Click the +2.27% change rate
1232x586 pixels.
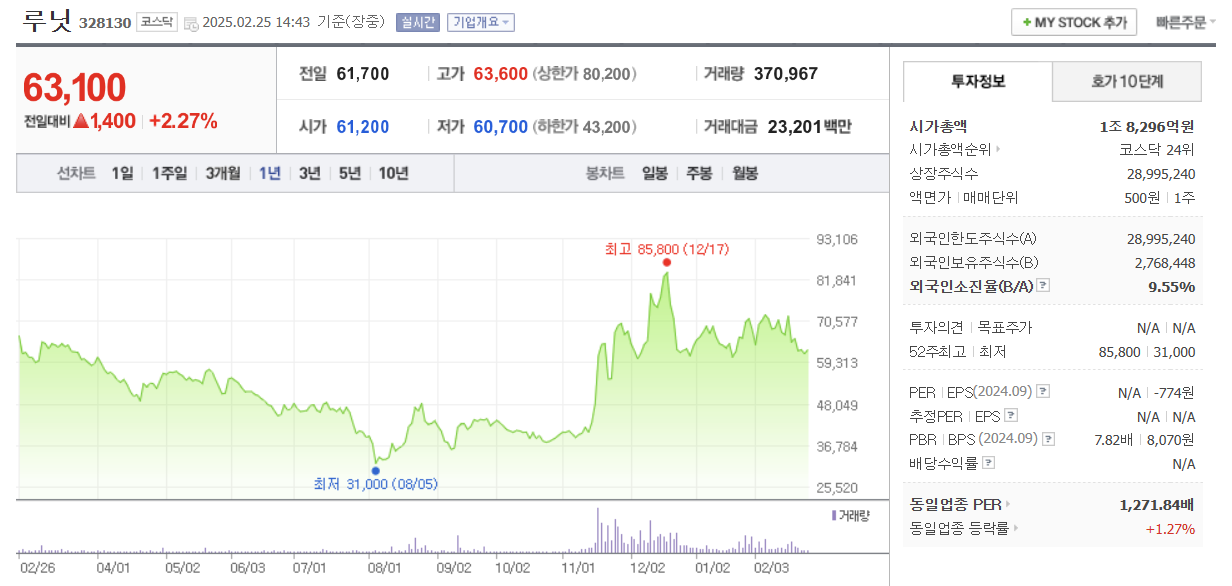coord(183,121)
